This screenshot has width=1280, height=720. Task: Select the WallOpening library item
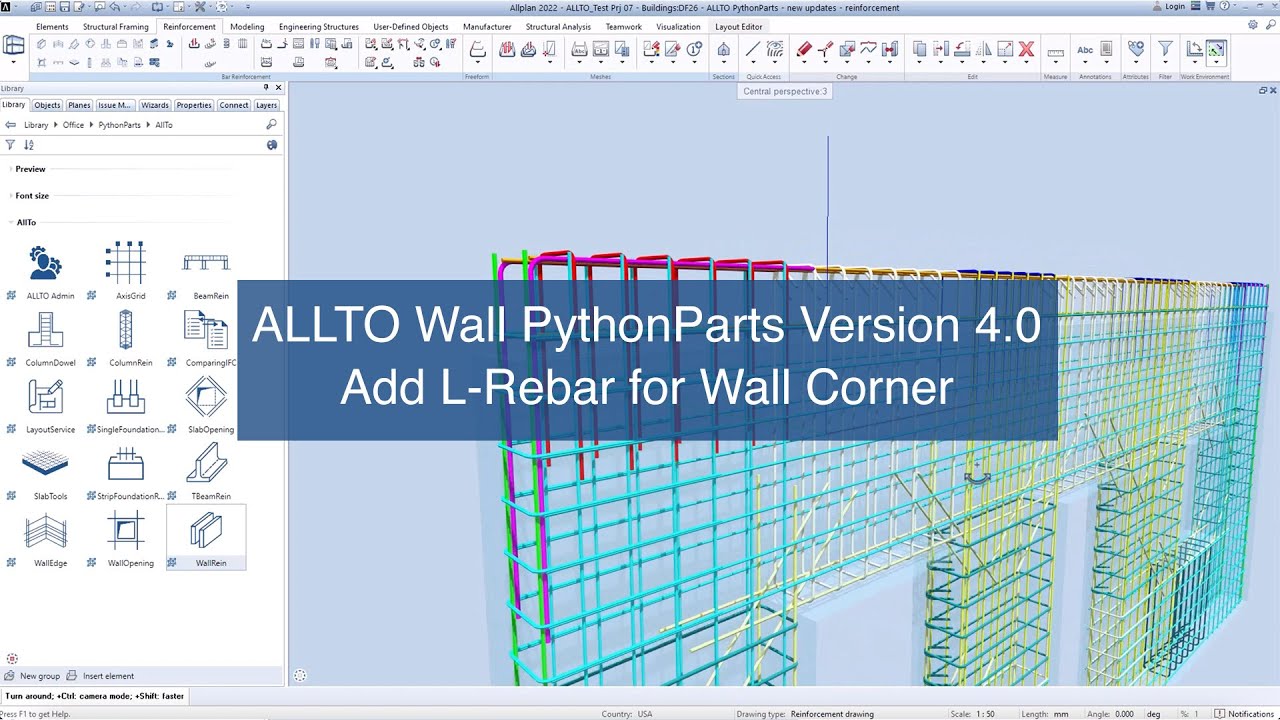point(126,537)
